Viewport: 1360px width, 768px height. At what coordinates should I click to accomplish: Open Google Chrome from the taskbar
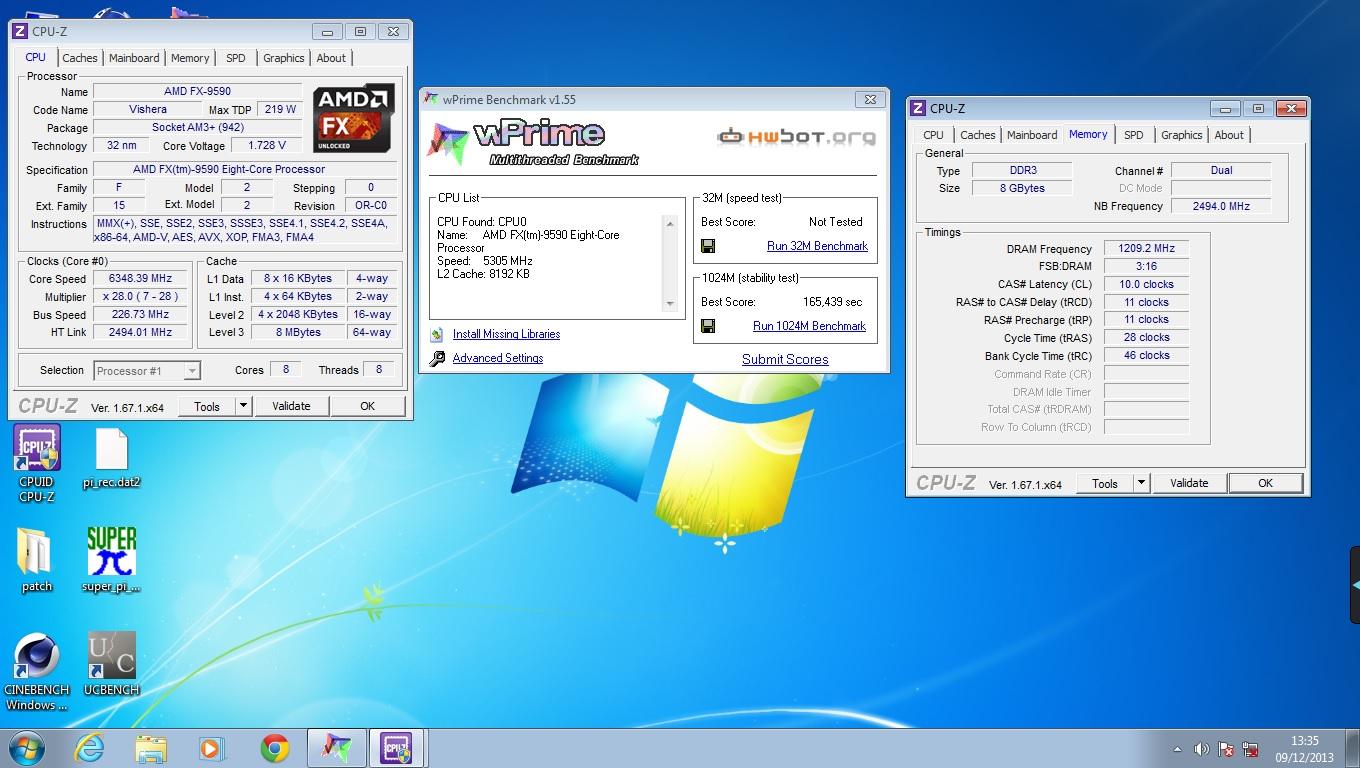coord(274,748)
